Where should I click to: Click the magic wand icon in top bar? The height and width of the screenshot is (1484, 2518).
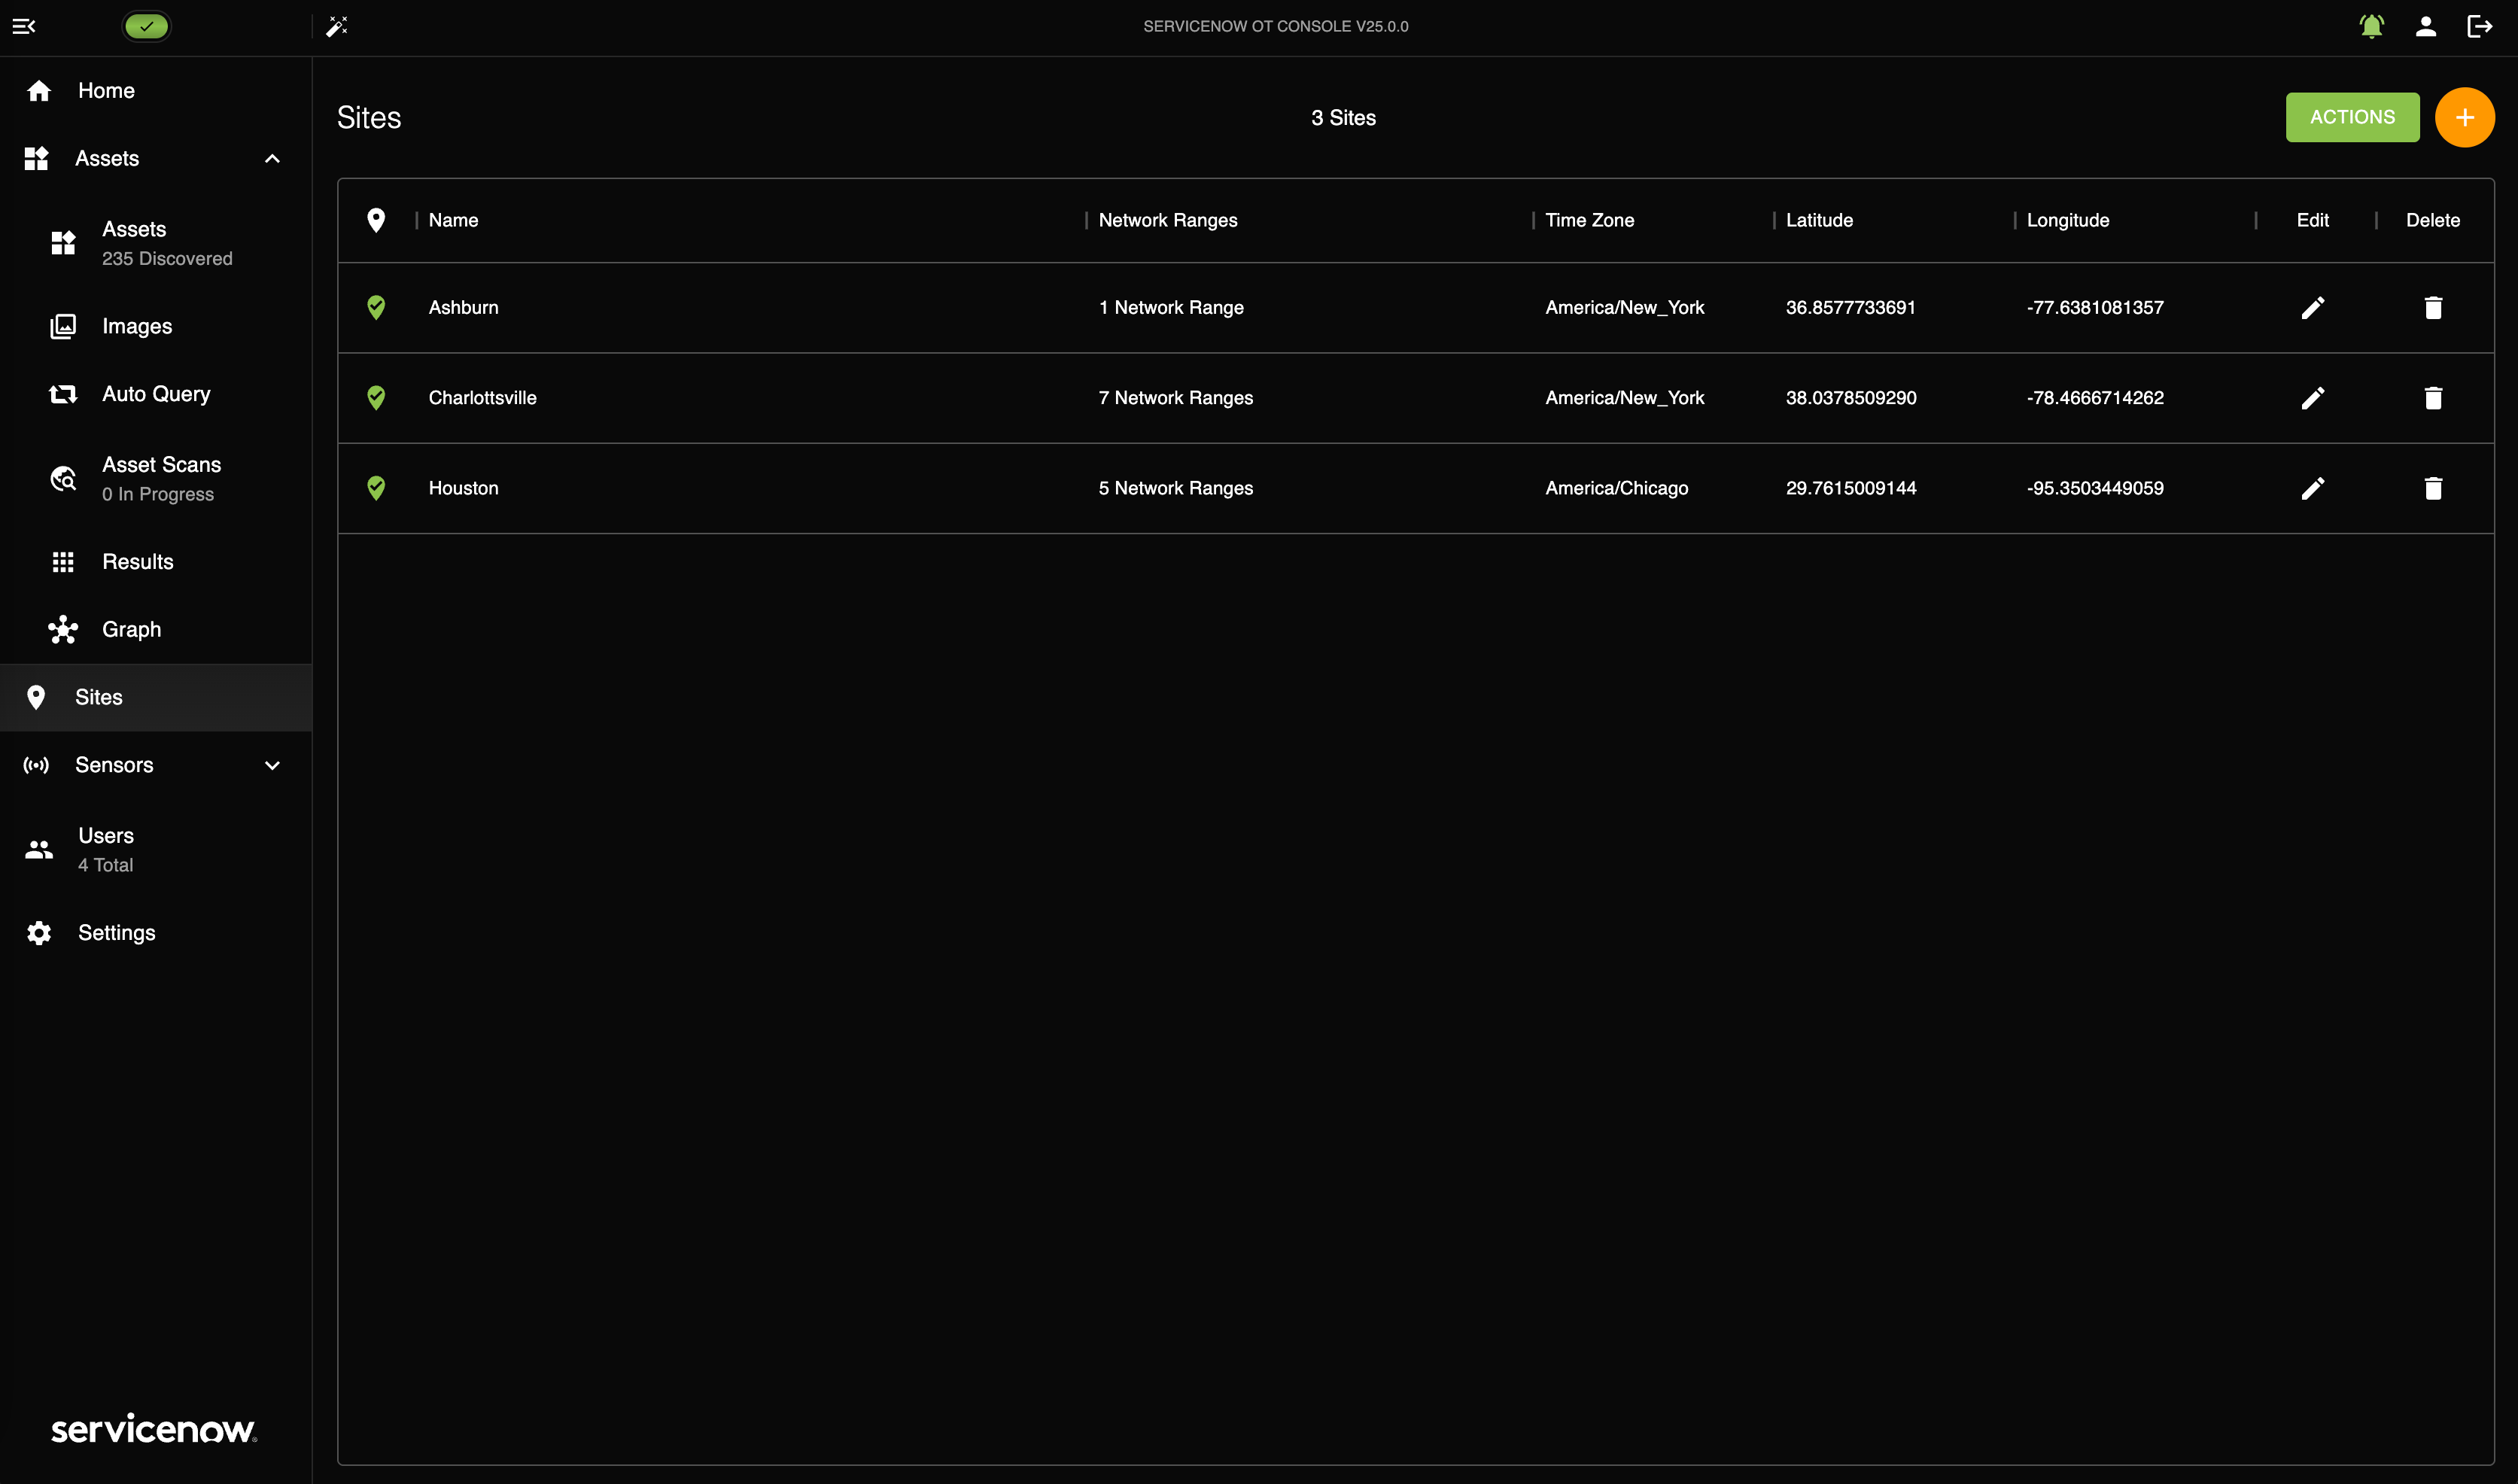point(337,26)
